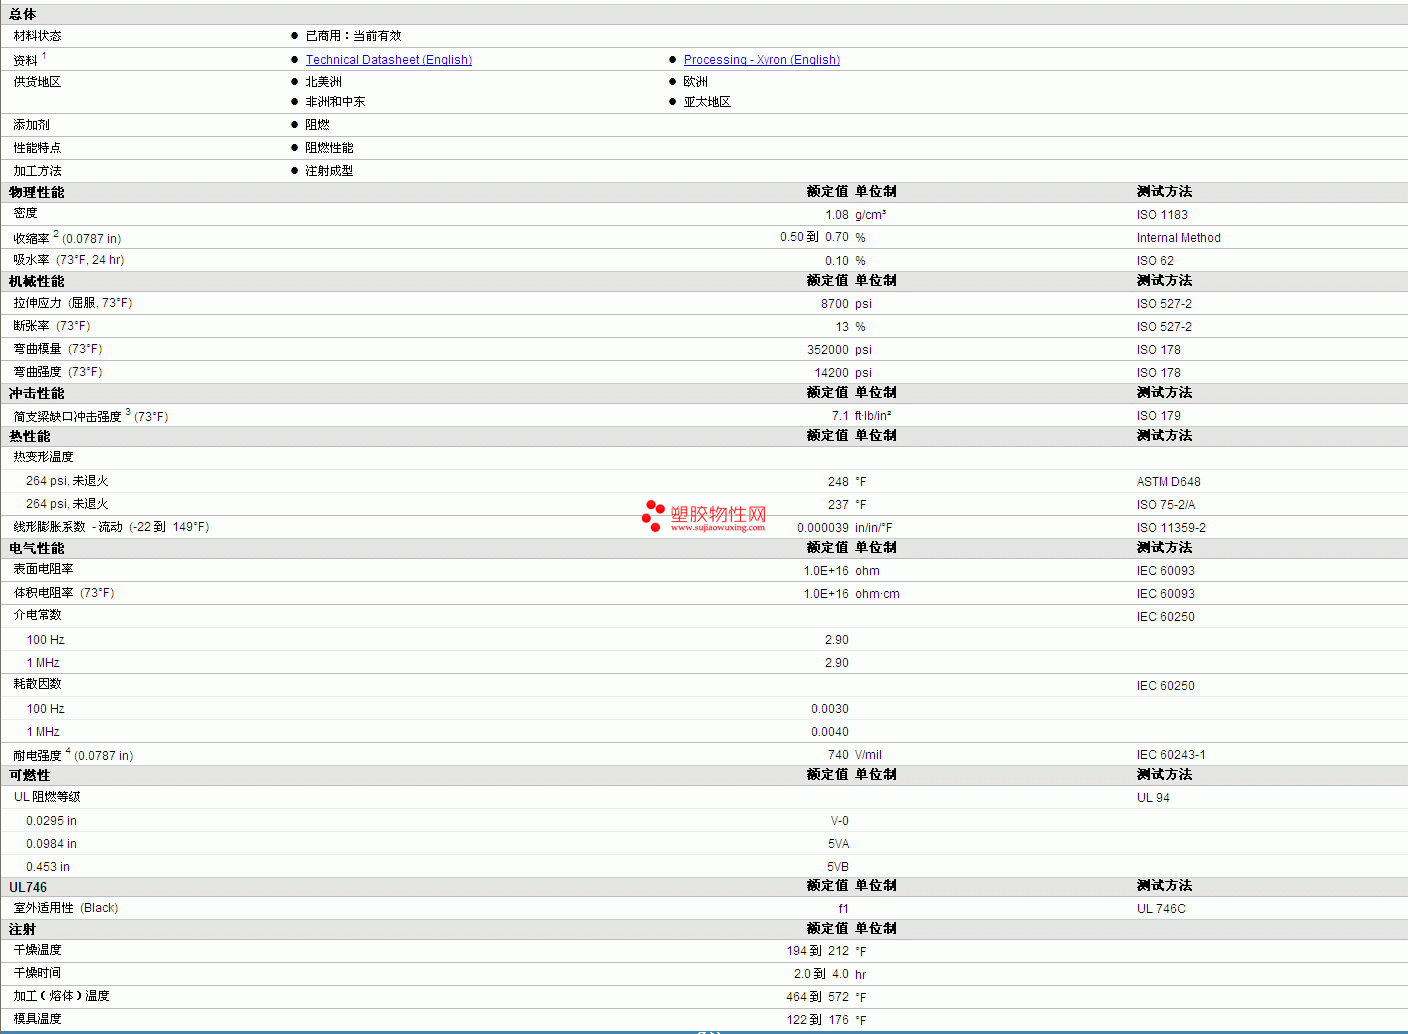
Task: Open the Processing - Xyron (English) link
Action: [761, 60]
